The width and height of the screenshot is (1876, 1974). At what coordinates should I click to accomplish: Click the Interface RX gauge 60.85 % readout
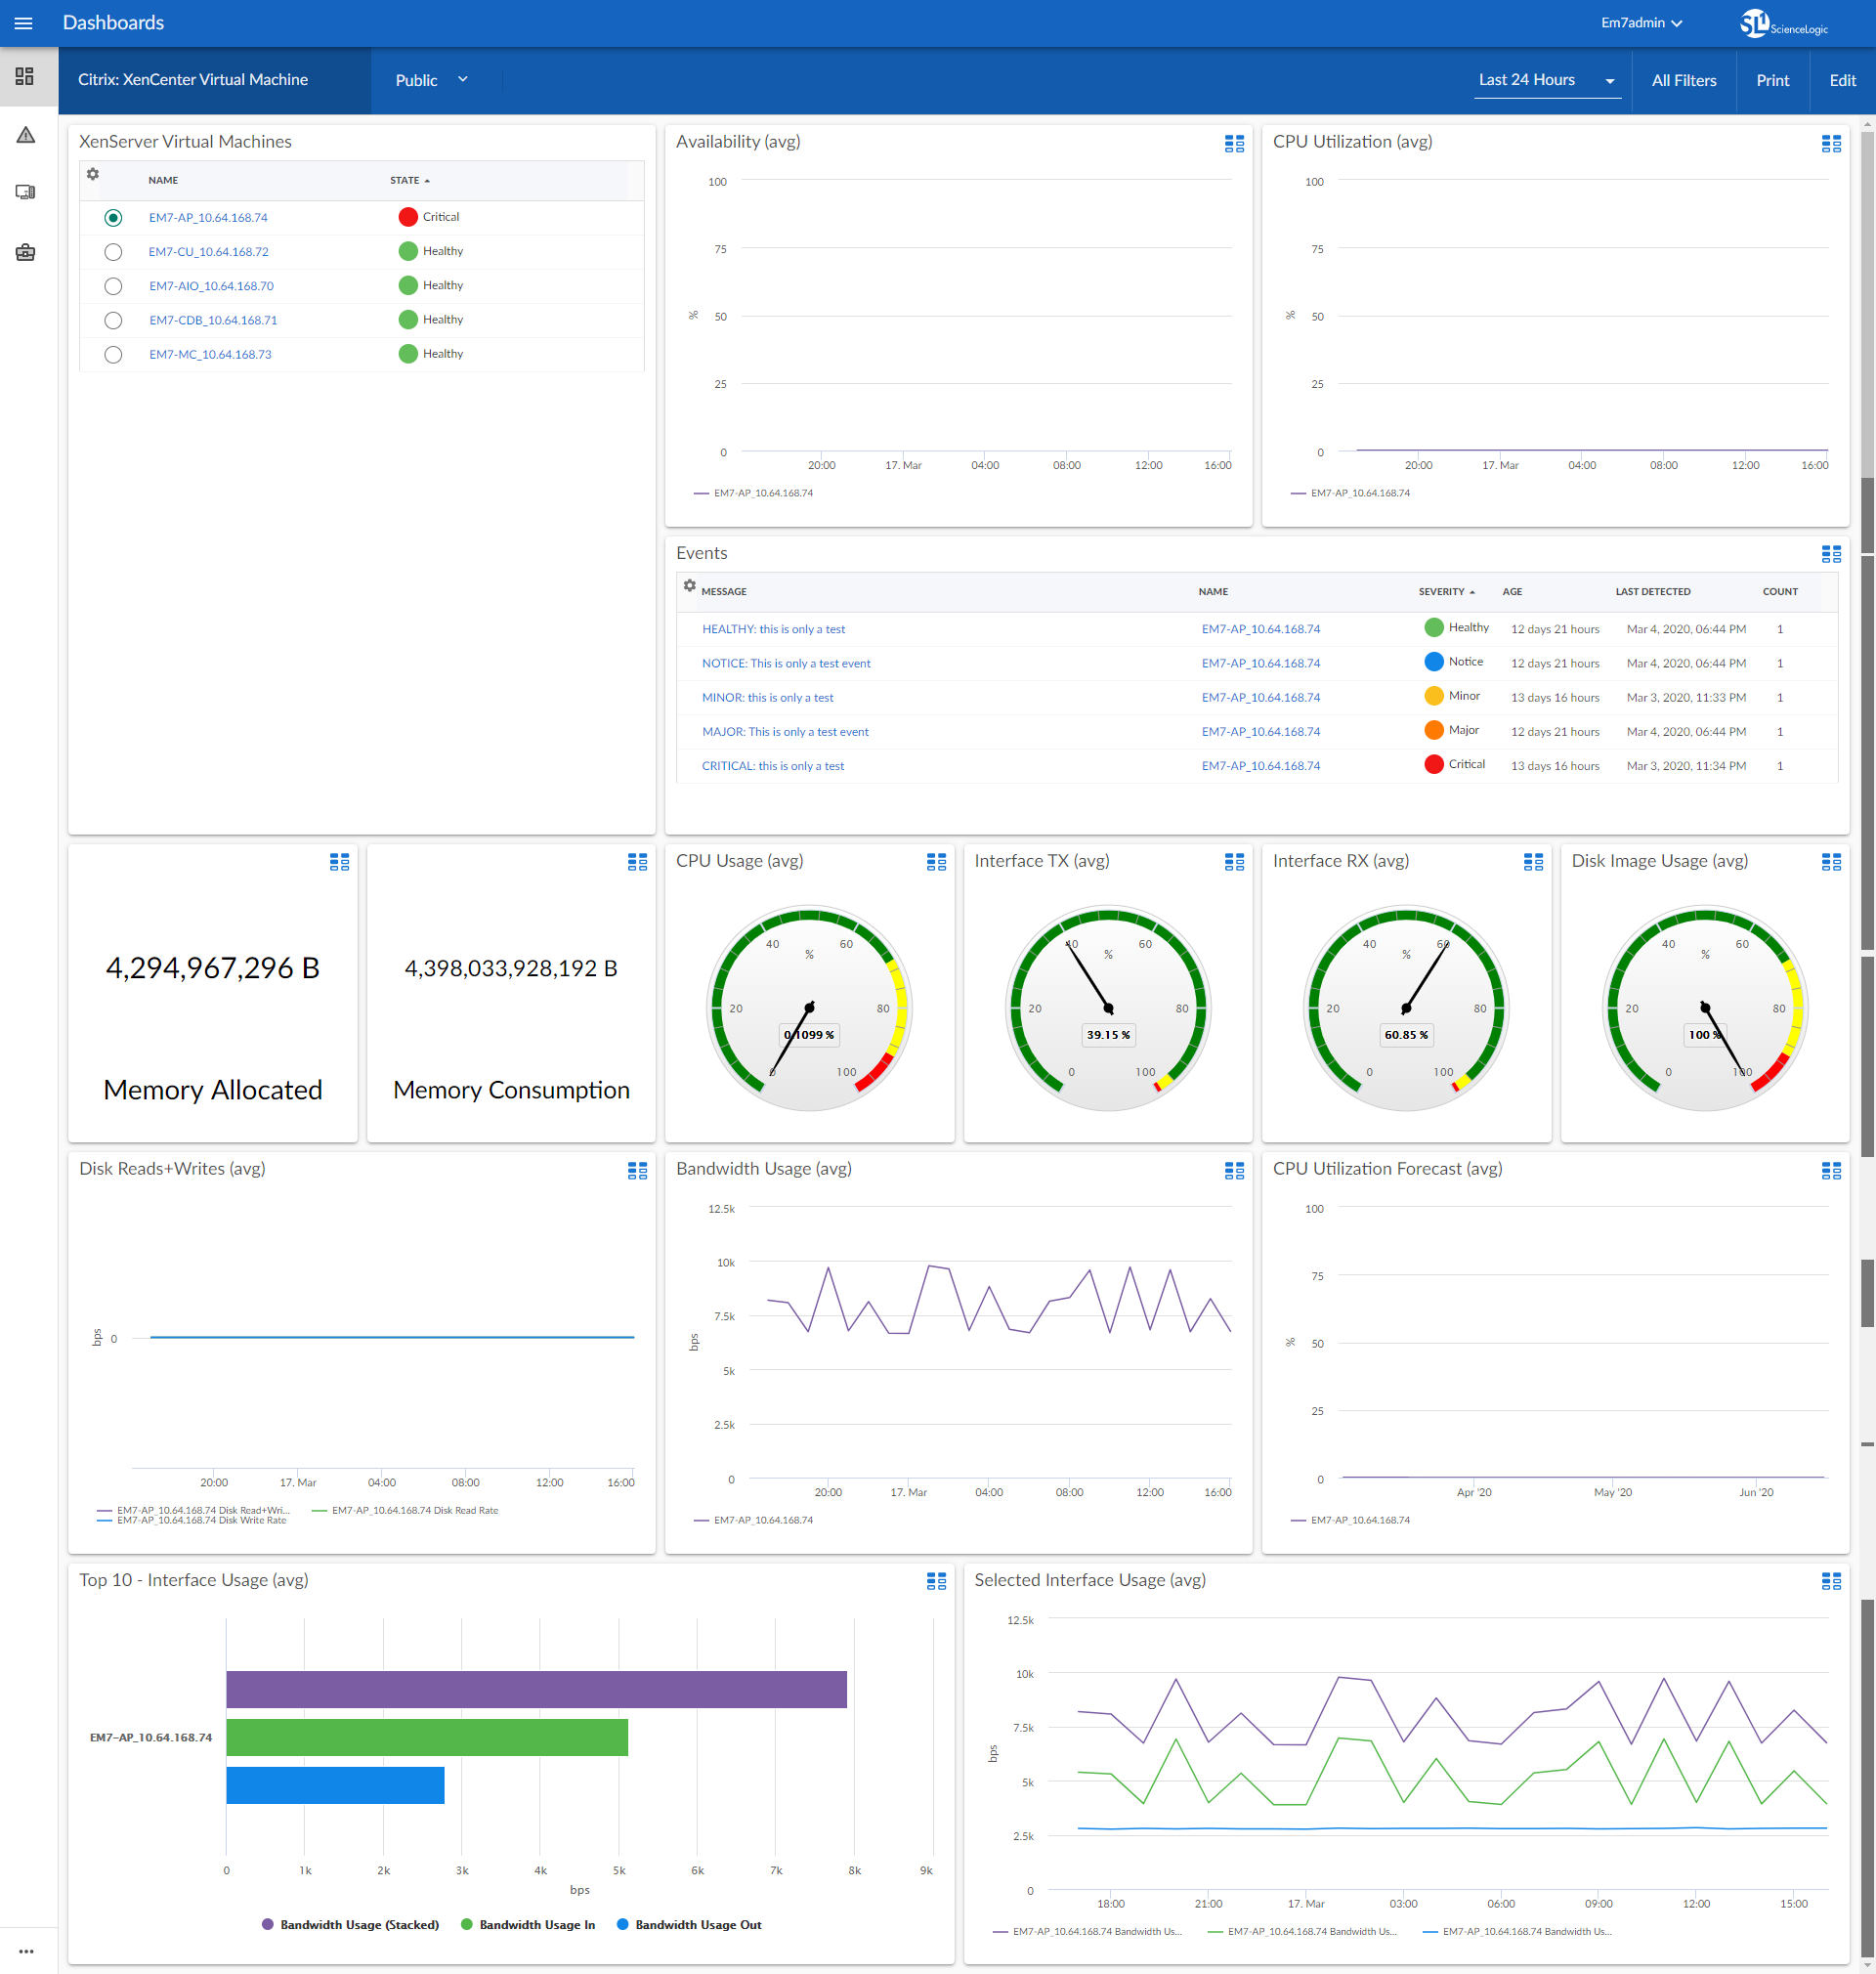click(x=1406, y=1036)
